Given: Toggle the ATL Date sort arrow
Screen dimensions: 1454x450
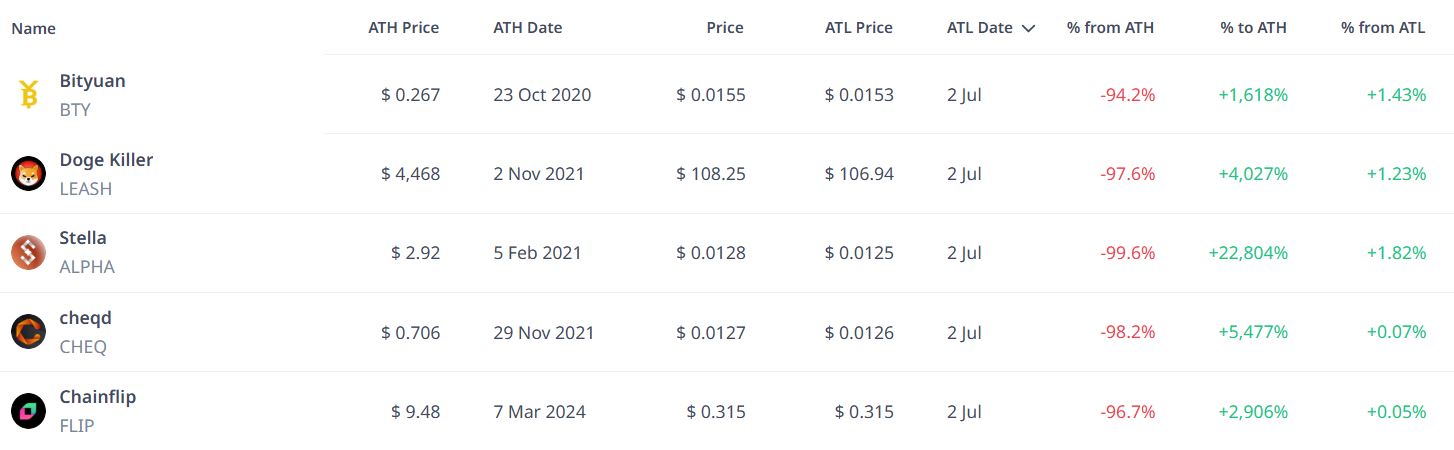Looking at the screenshot, I should 1028,28.
